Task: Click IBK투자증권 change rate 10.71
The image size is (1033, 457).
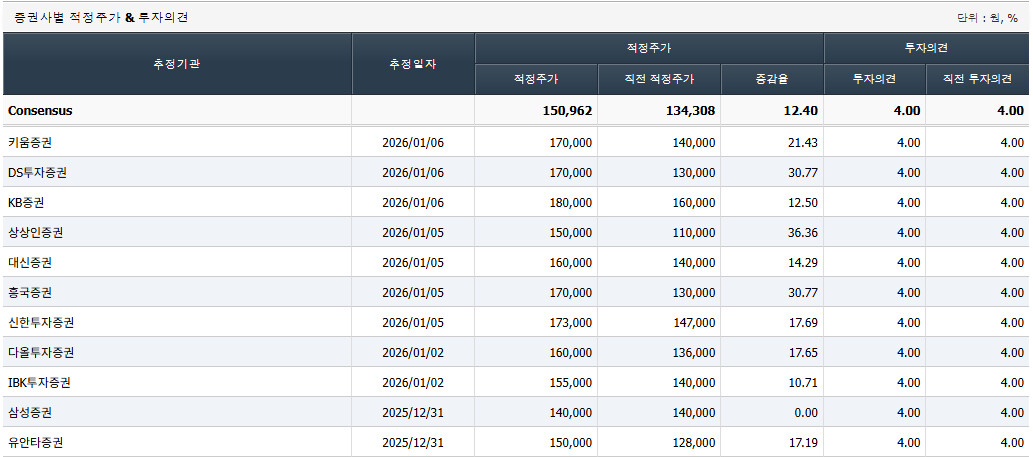Action: (803, 383)
